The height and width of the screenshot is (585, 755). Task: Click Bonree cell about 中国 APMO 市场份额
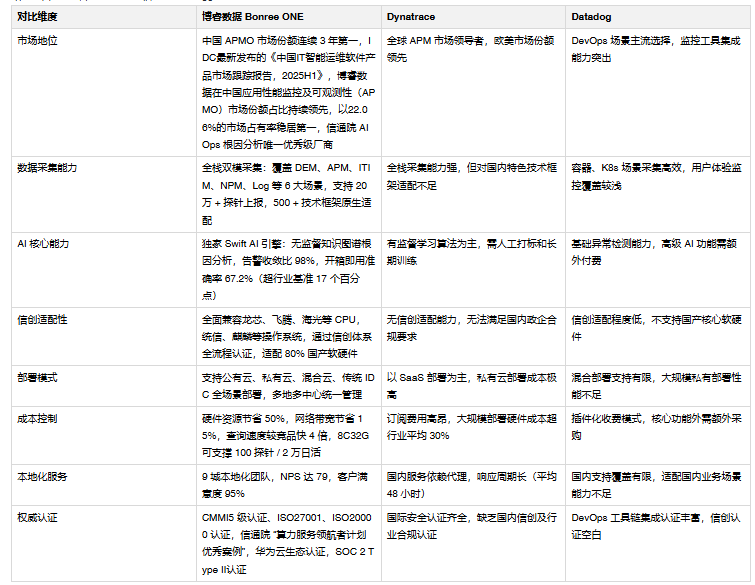289,92
